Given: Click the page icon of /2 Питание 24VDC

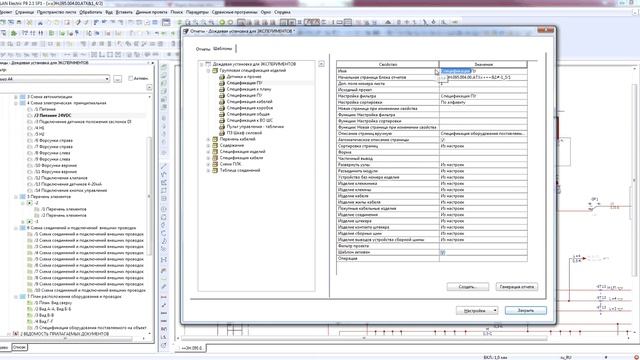Looking at the screenshot, I should (x=30, y=116).
